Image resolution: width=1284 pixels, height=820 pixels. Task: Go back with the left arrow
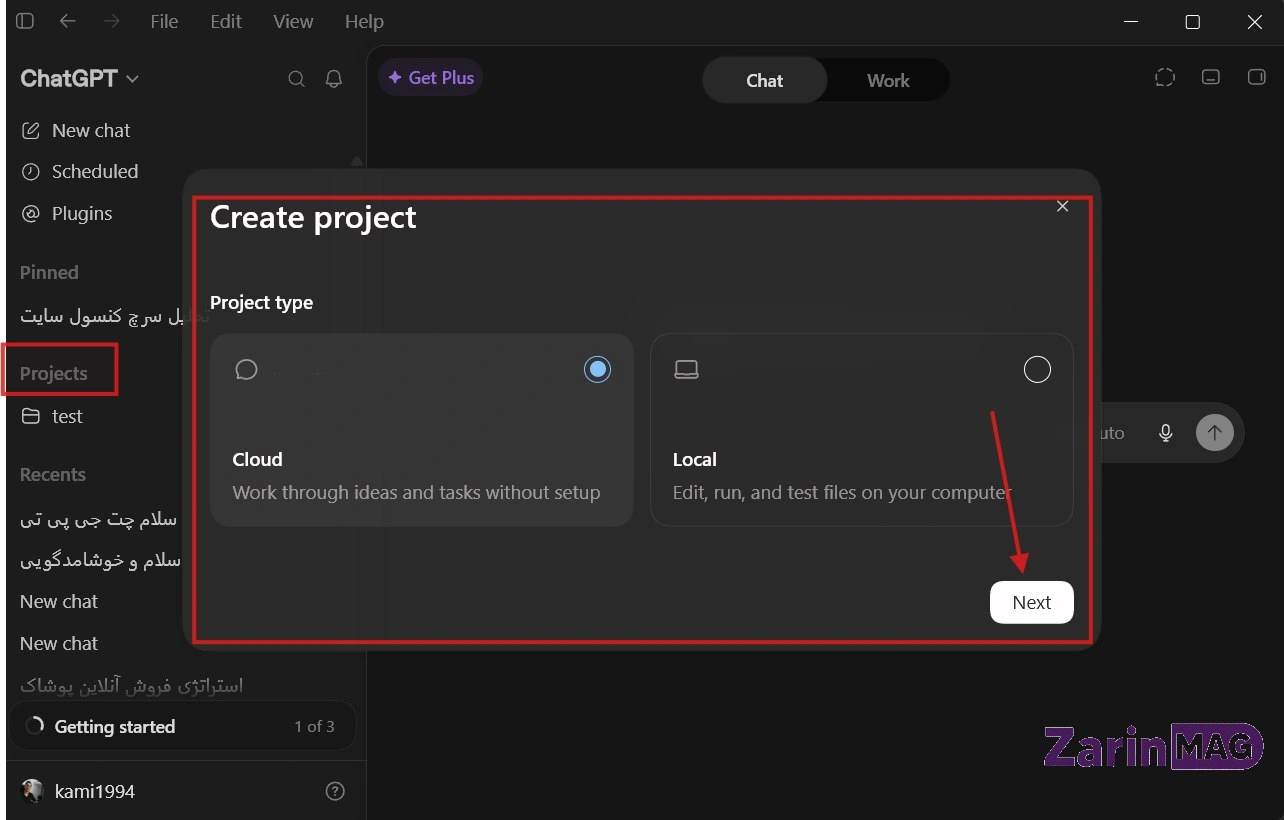point(67,21)
